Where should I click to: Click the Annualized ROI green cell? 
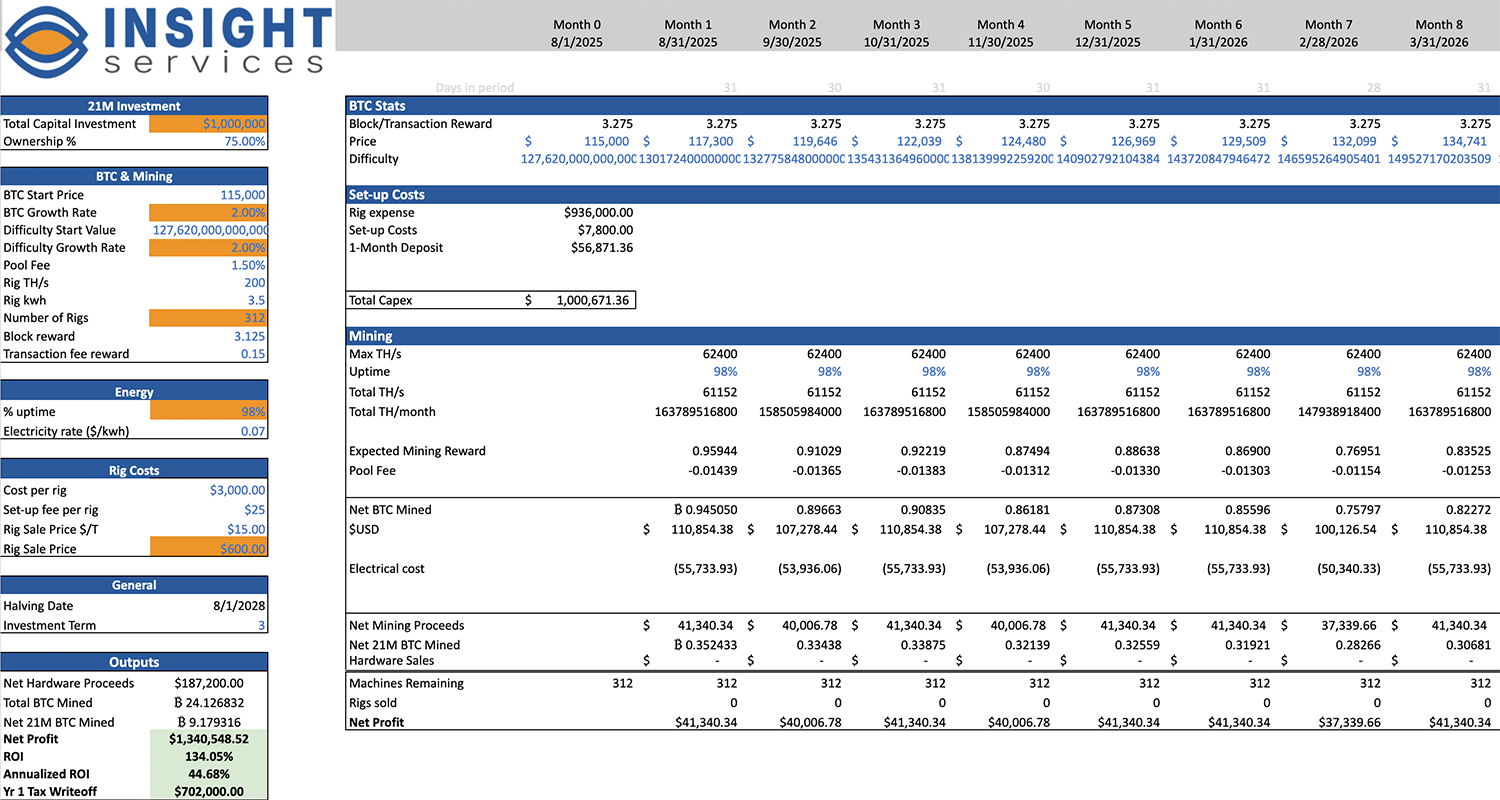[208, 774]
